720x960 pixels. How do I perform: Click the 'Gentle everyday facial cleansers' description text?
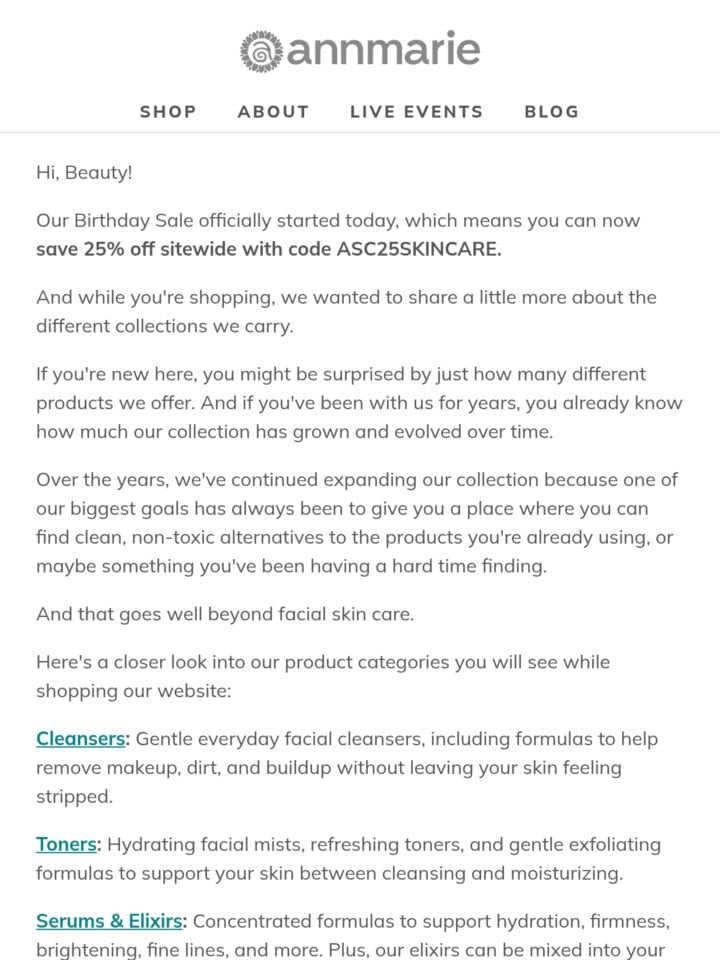(347, 768)
